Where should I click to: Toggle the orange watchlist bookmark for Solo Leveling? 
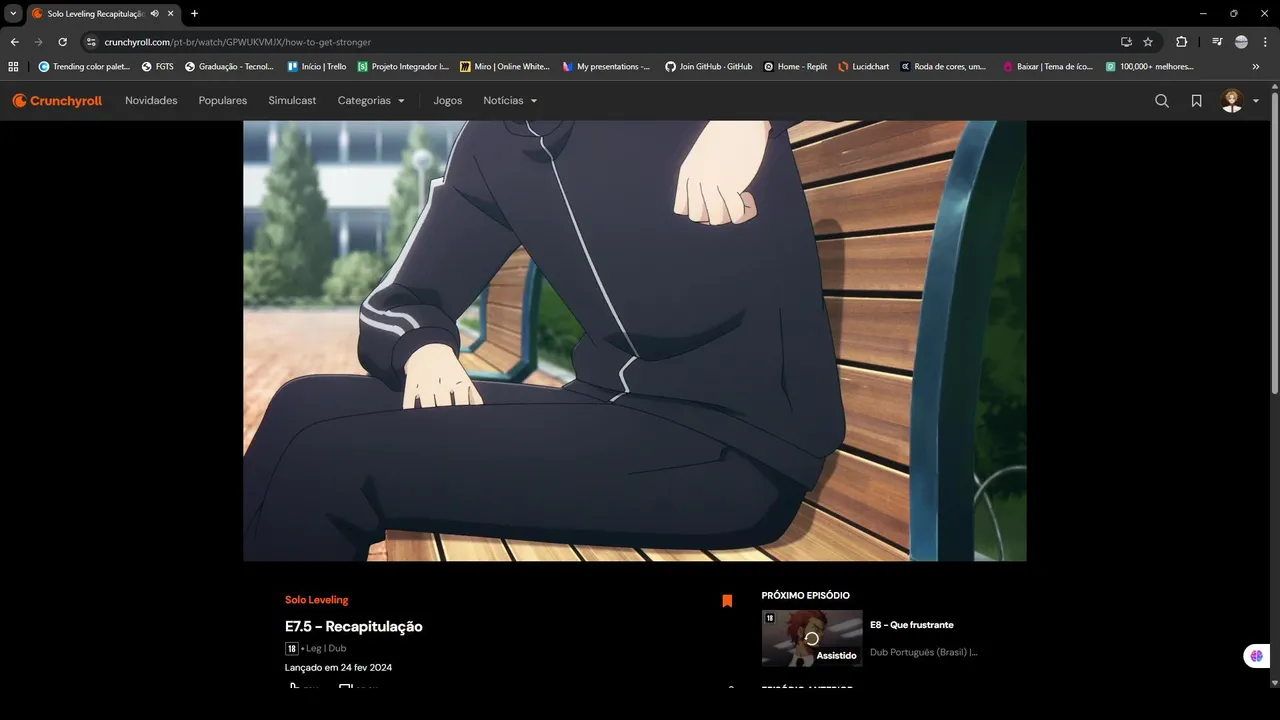coord(727,601)
